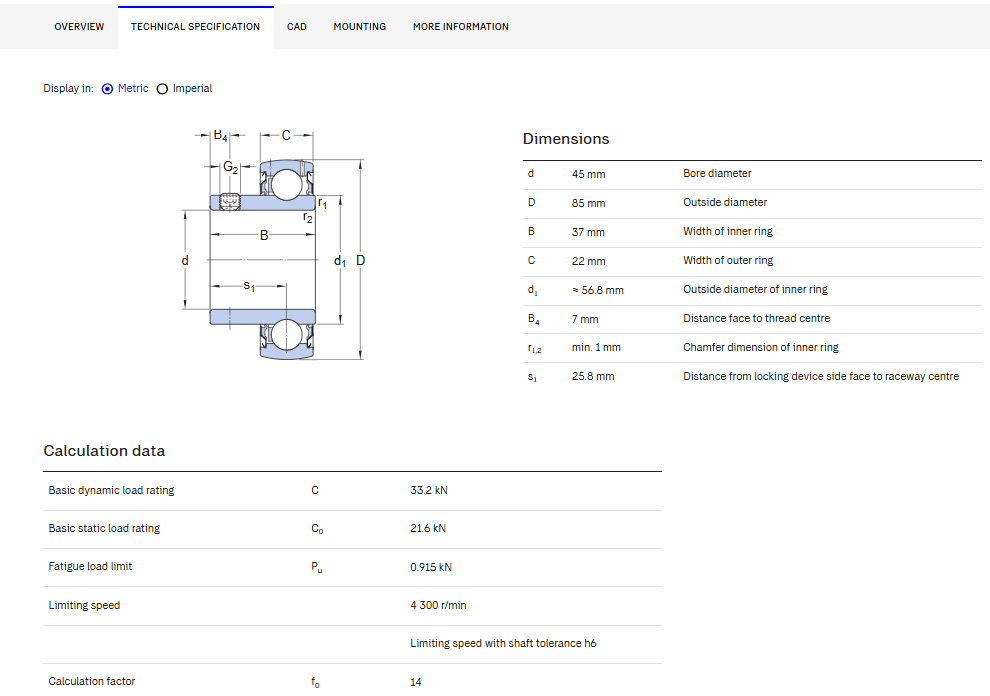The image size is (990, 696).
Task: Select the 22 mm outer ring width value
Action: click(588, 261)
